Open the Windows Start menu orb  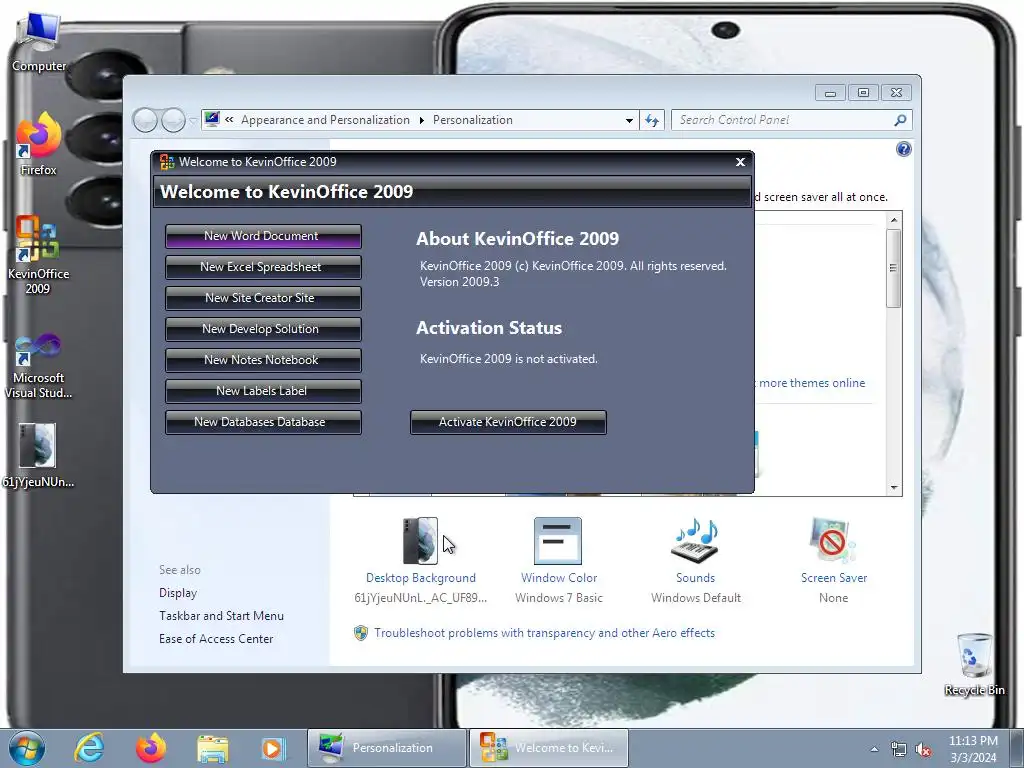click(27, 748)
